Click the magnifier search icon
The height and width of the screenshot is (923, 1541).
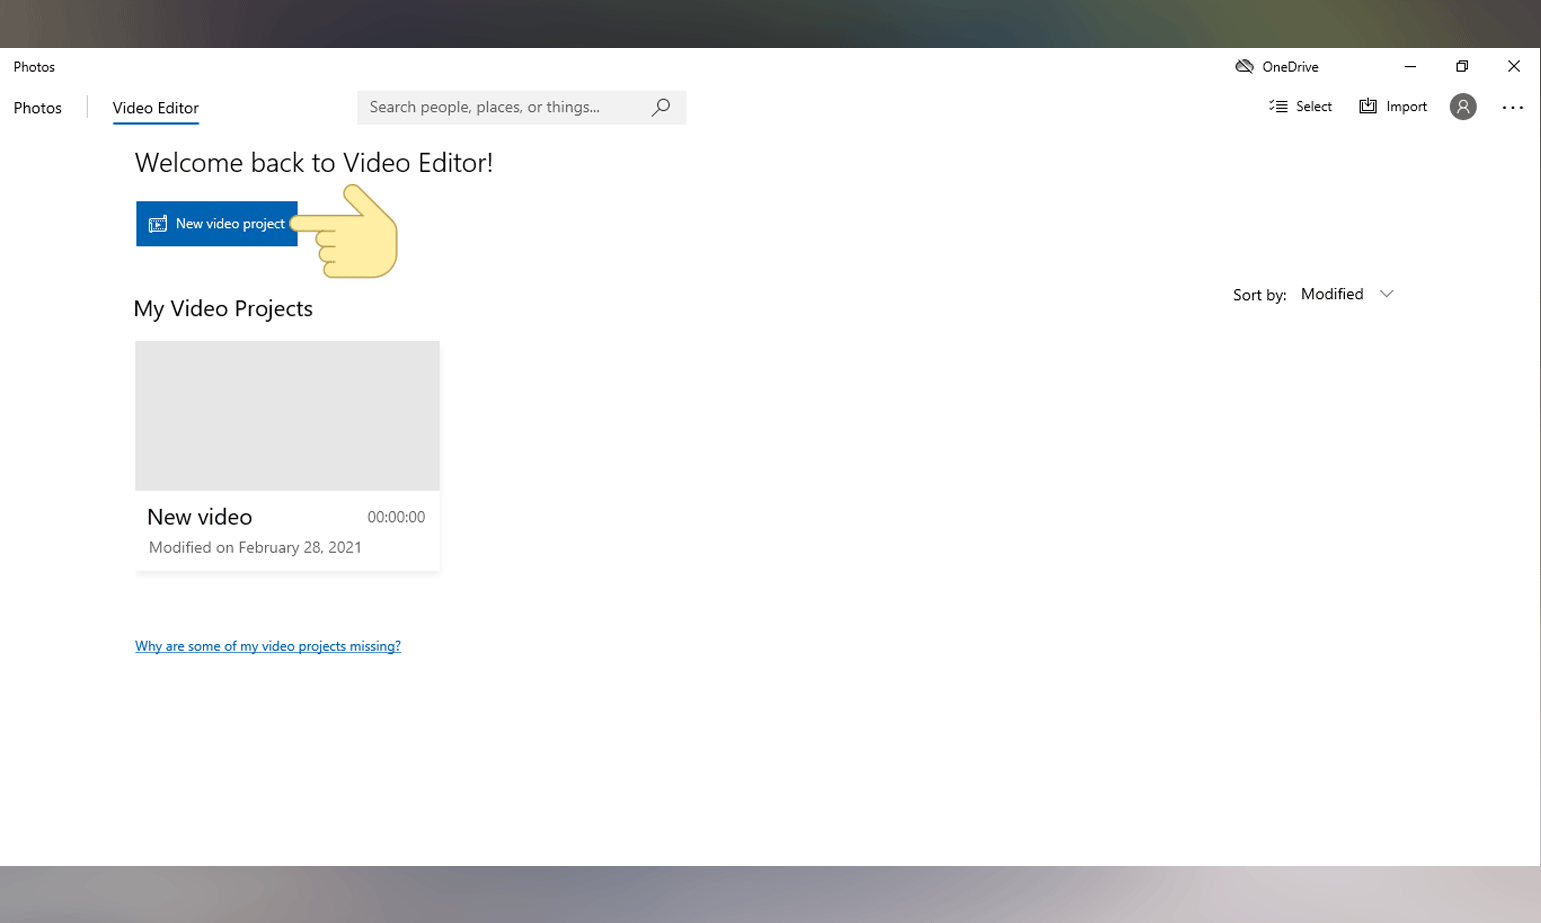pyautogui.click(x=661, y=107)
